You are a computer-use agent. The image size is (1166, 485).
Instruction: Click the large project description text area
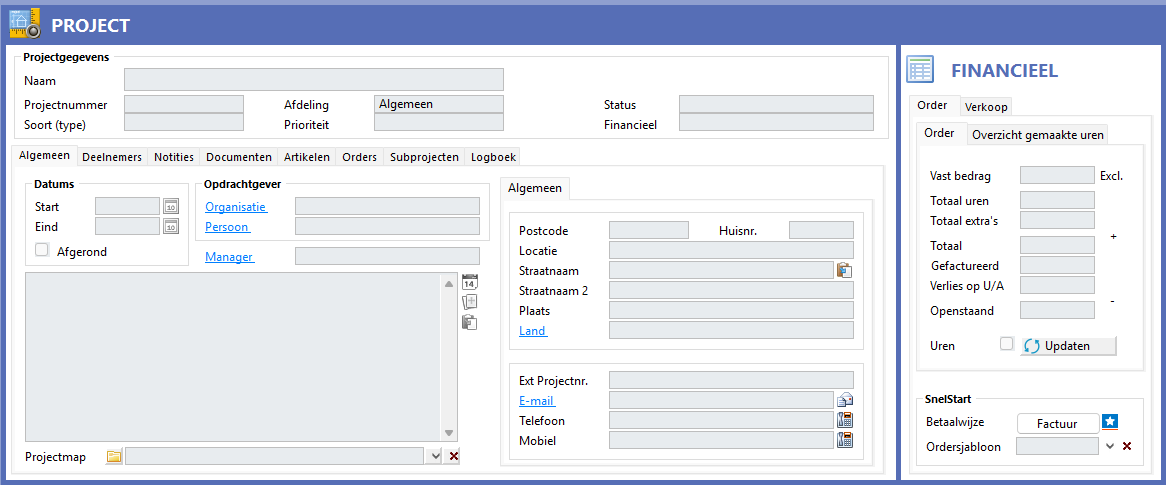coord(234,358)
